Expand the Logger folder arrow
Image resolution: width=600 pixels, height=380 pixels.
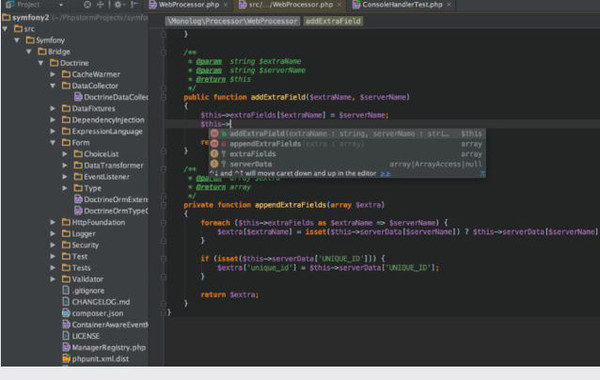(53, 233)
